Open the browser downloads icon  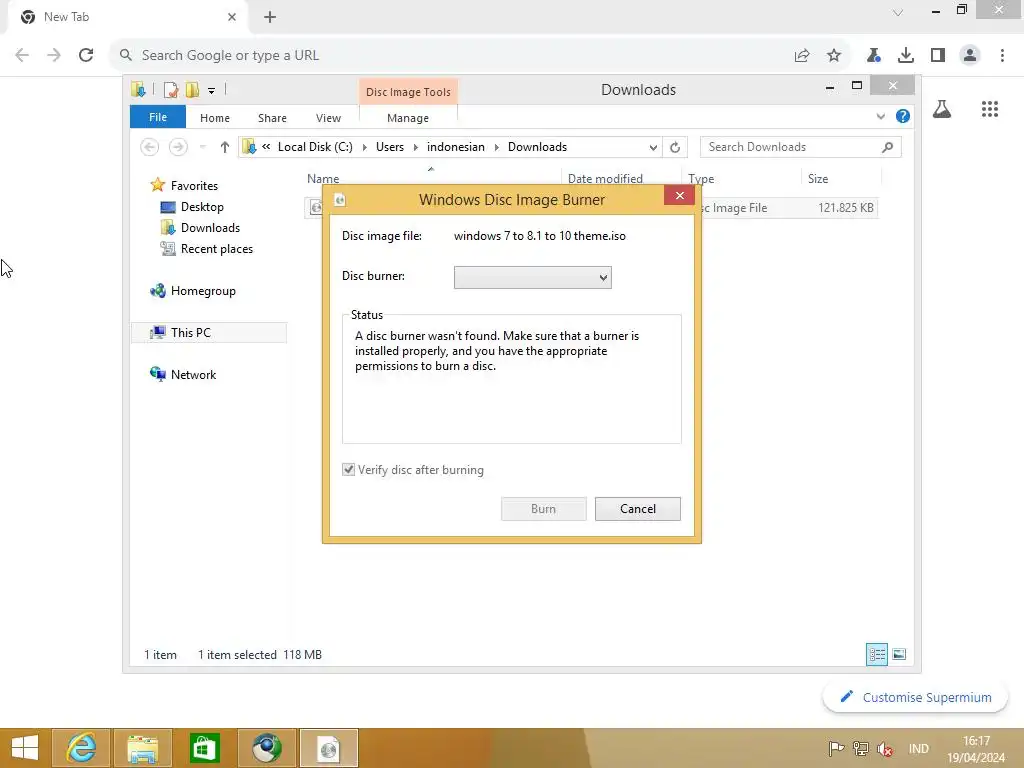click(x=906, y=56)
